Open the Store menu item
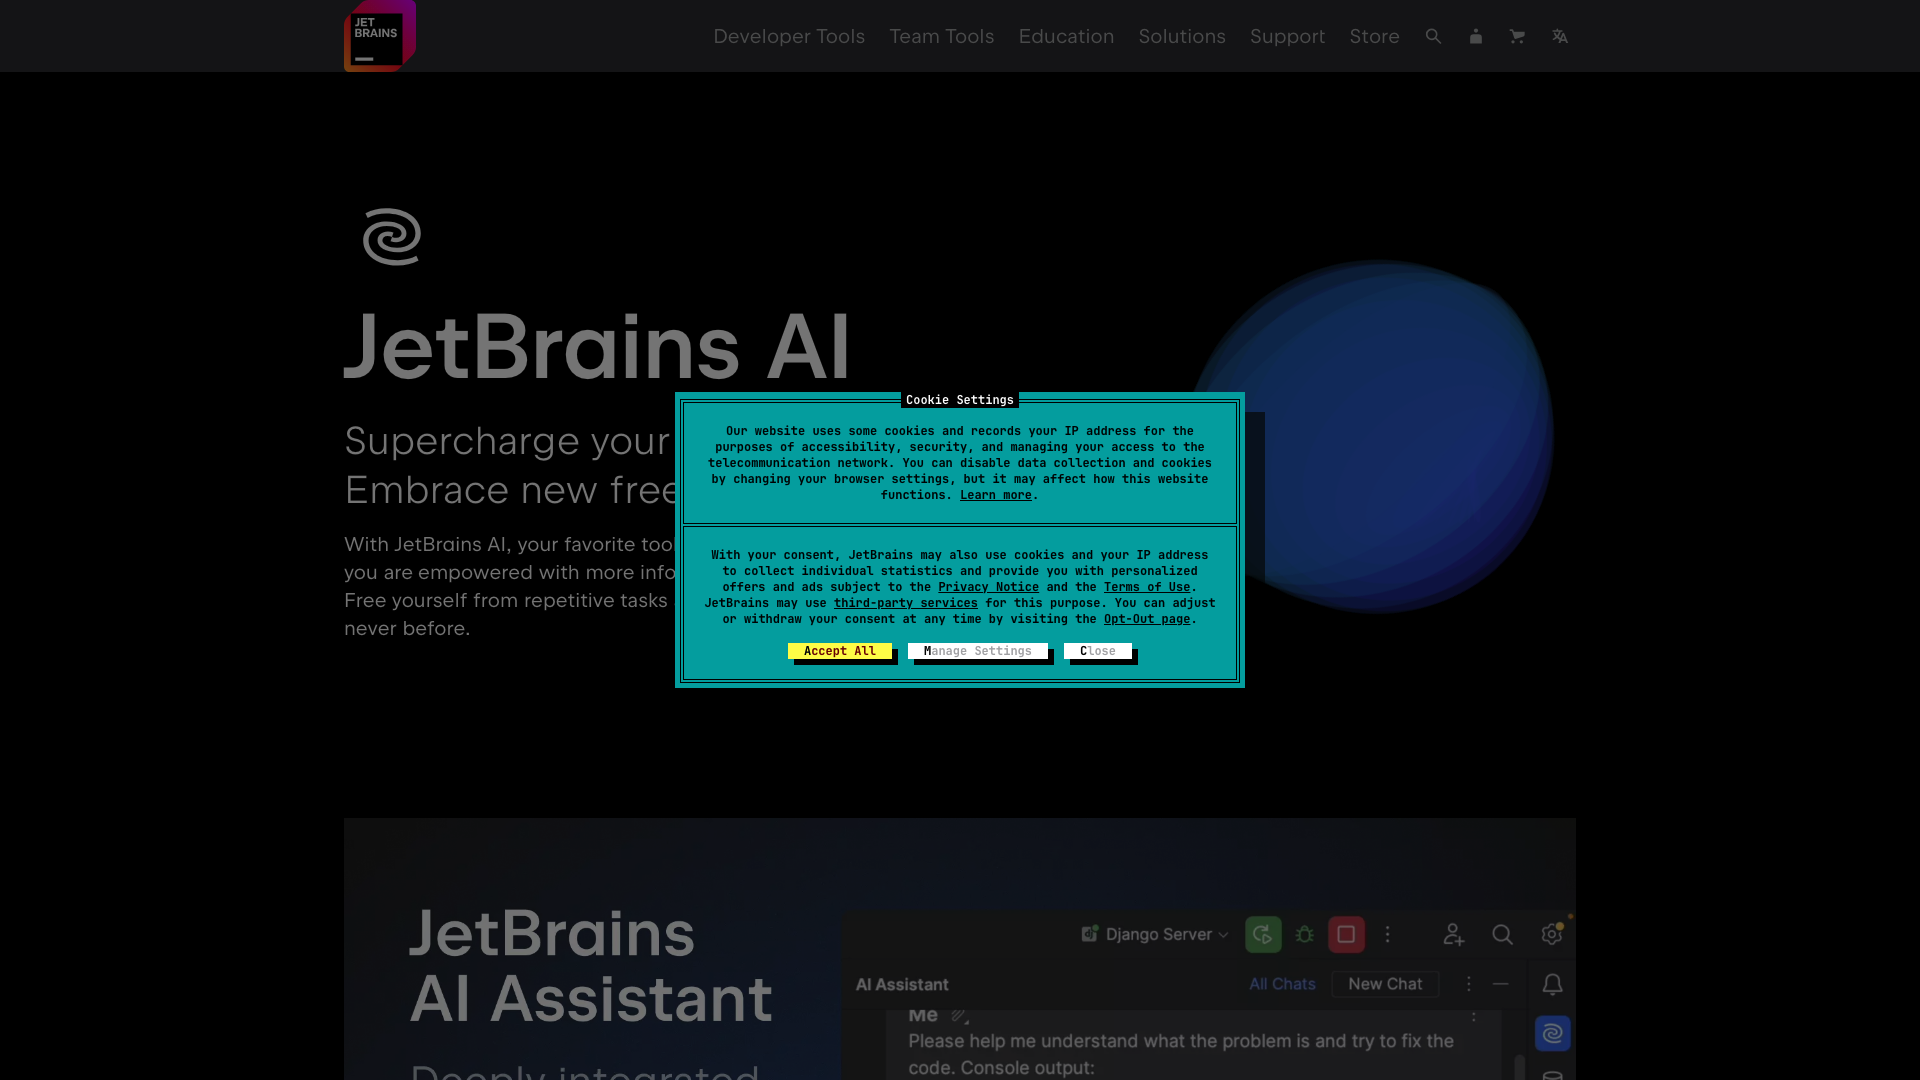1920x1080 pixels. point(1374,36)
